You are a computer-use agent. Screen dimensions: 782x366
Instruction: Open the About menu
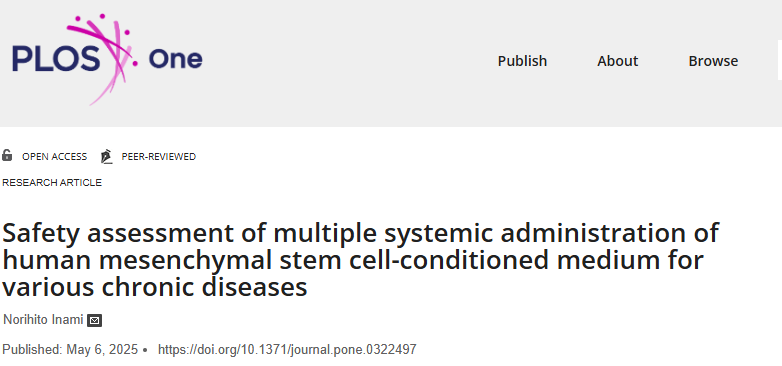(x=617, y=61)
